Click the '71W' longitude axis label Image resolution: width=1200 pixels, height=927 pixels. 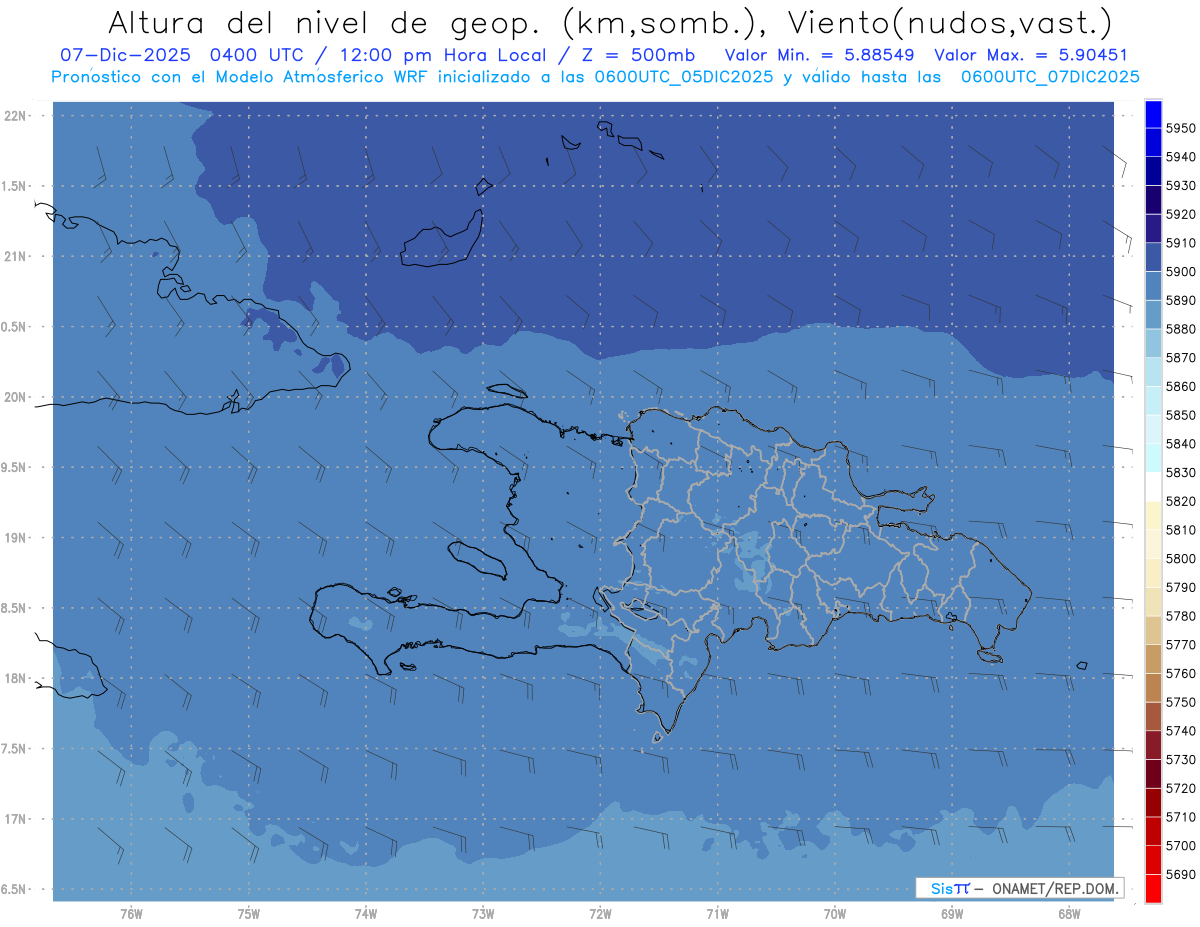pyautogui.click(x=717, y=914)
